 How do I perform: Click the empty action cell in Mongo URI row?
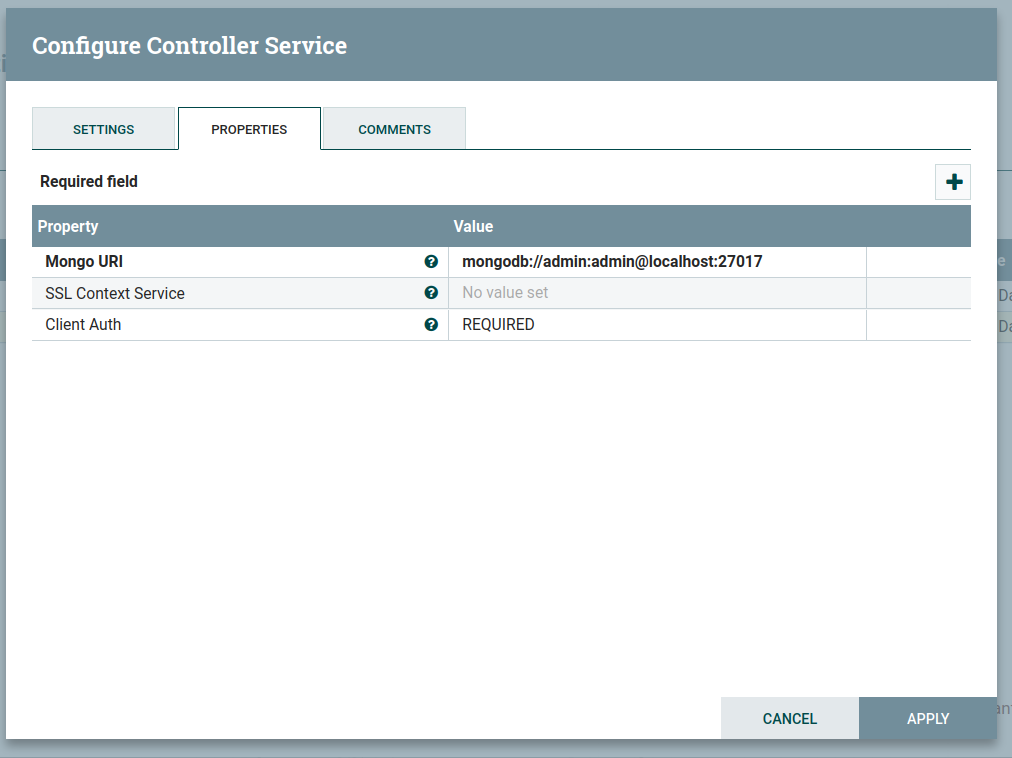click(917, 262)
